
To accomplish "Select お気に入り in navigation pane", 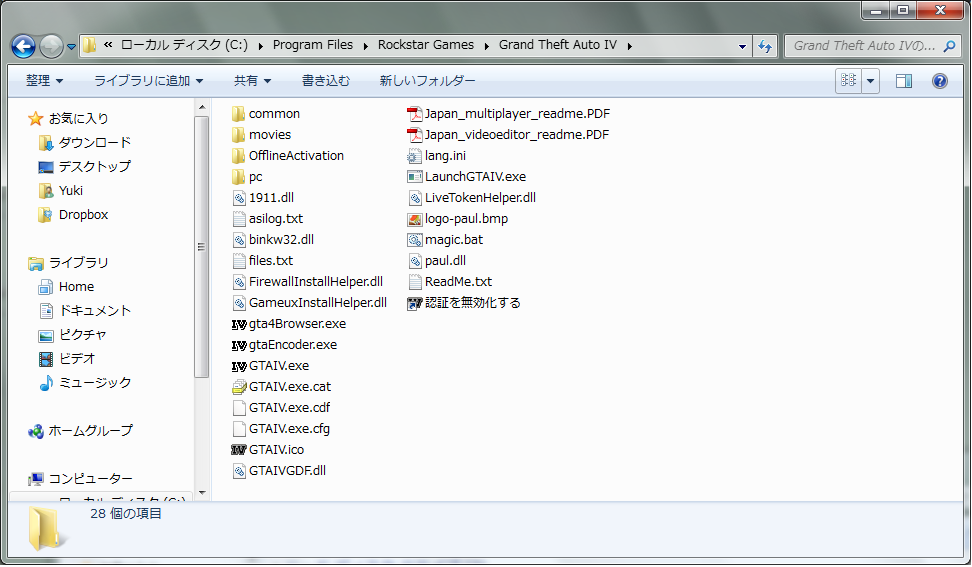I will 68,118.
